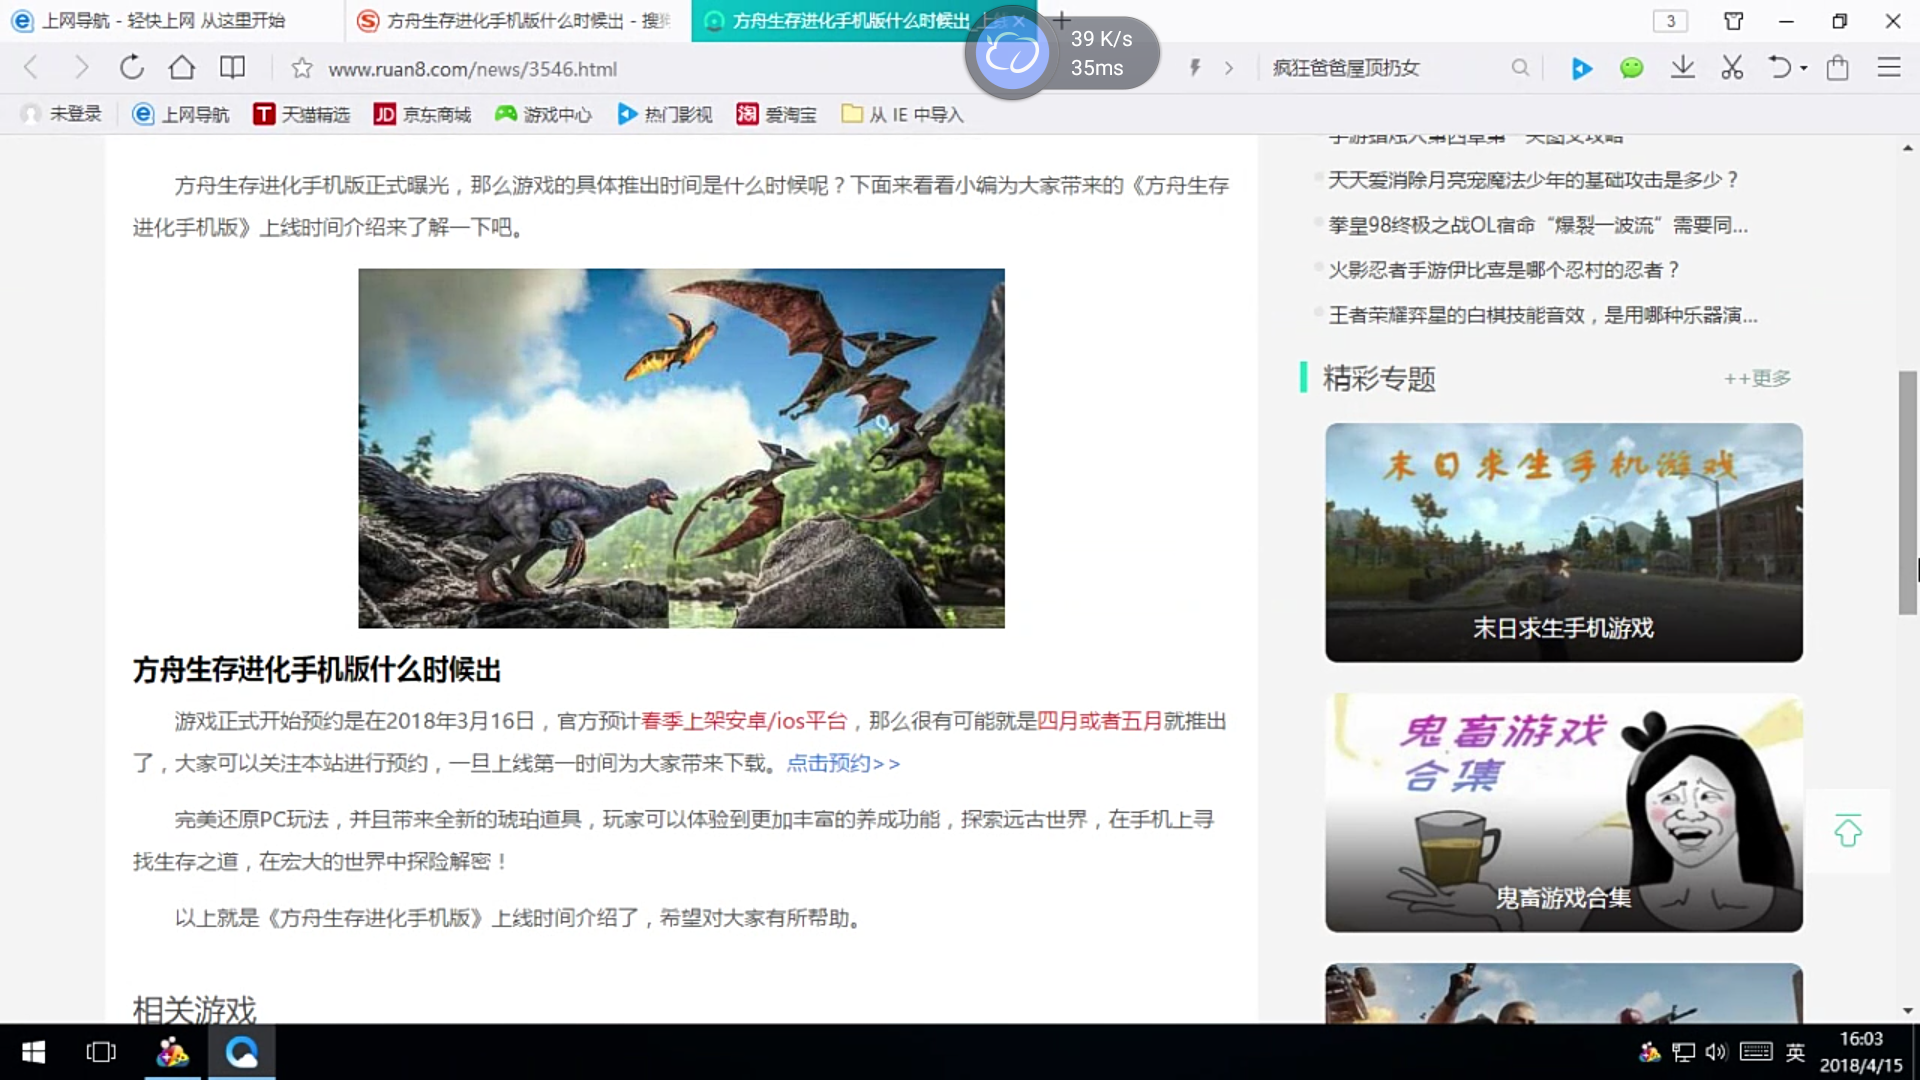Expand the address bar chevron arrow
The height and width of the screenshot is (1080, 1920).
(x=1229, y=68)
